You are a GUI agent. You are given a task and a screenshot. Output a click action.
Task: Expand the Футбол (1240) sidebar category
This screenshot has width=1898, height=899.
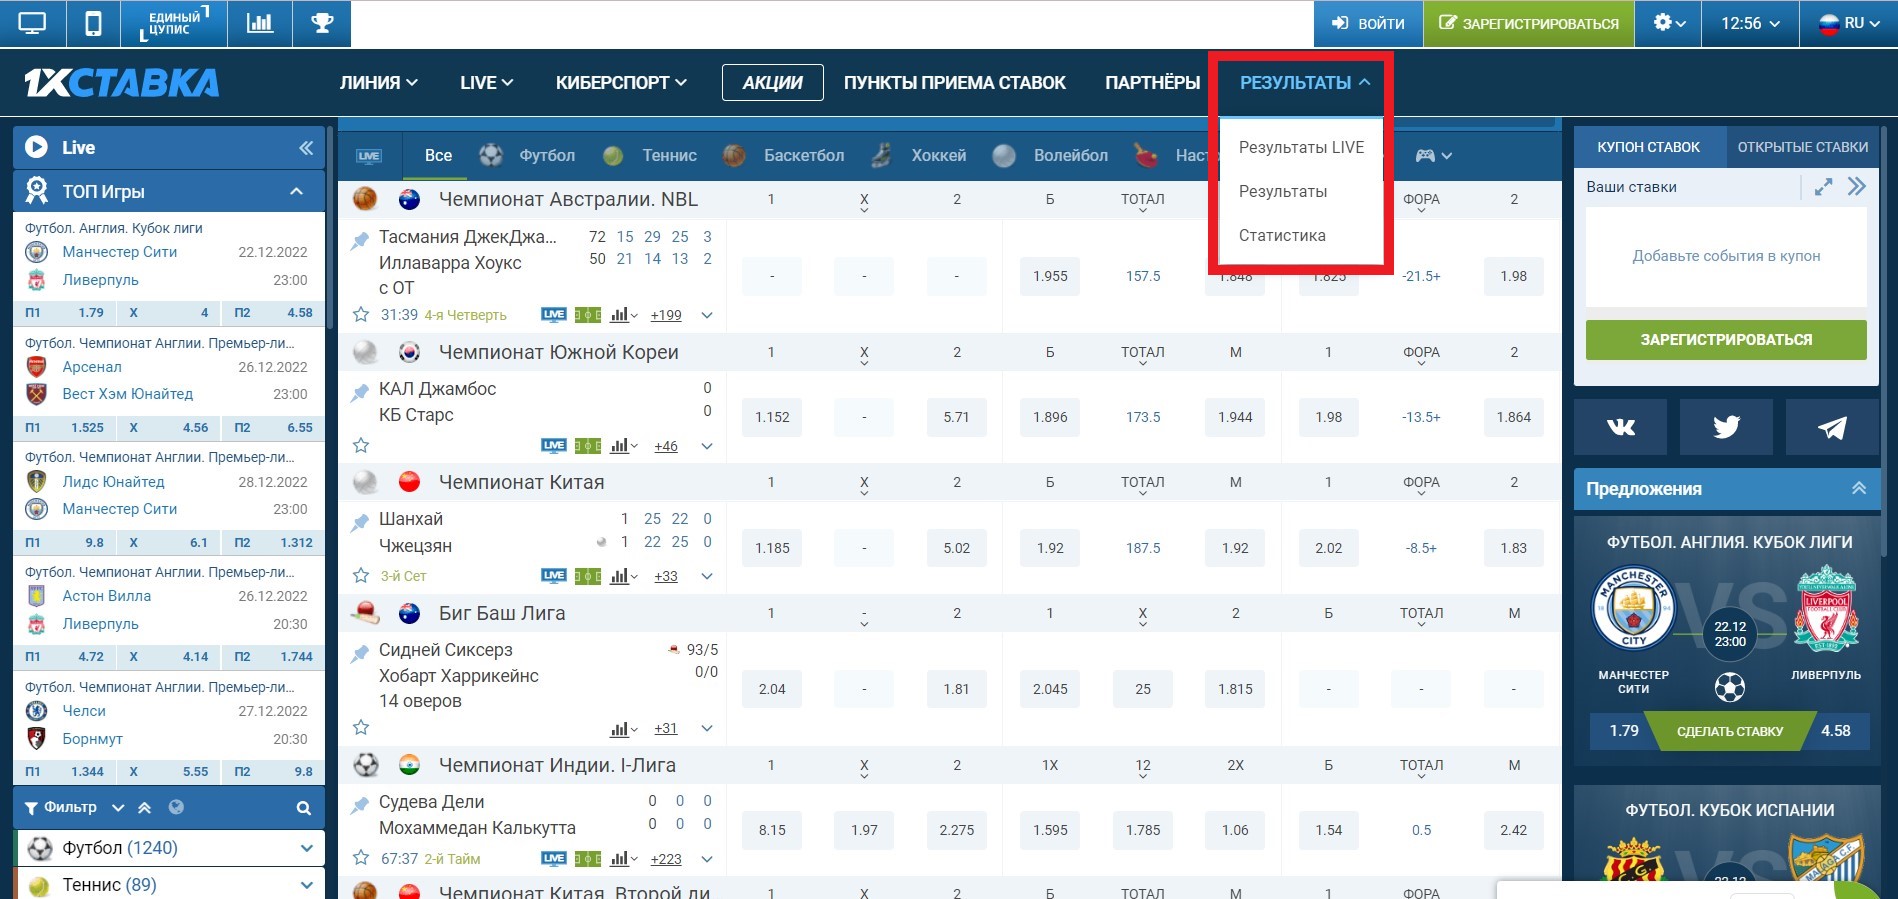pos(306,848)
